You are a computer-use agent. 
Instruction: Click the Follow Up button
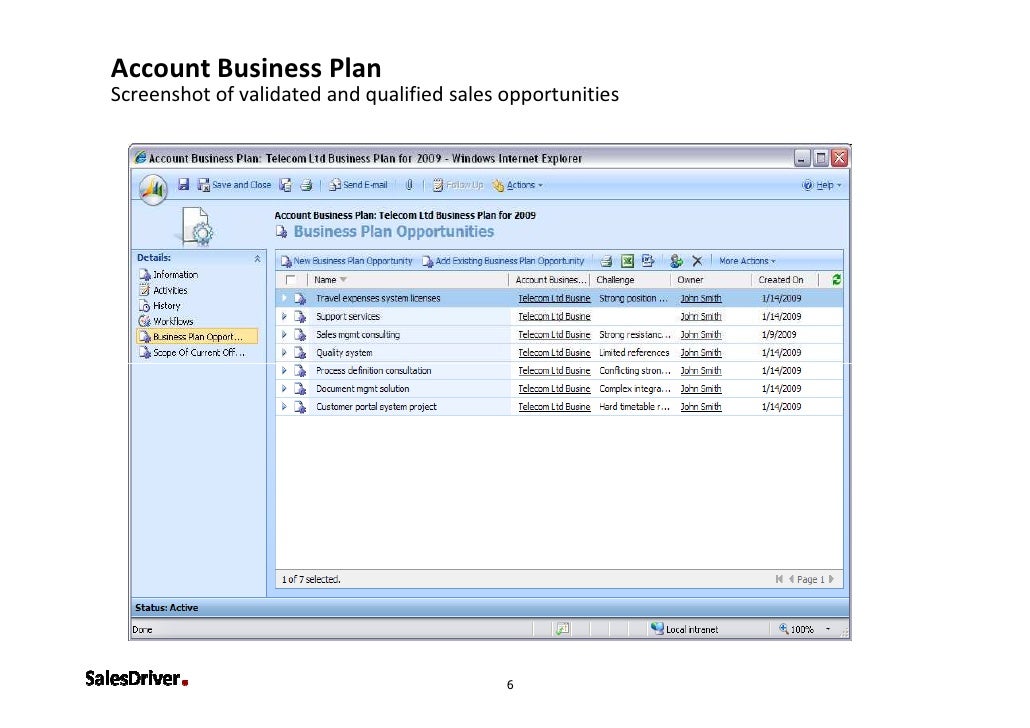coord(458,185)
